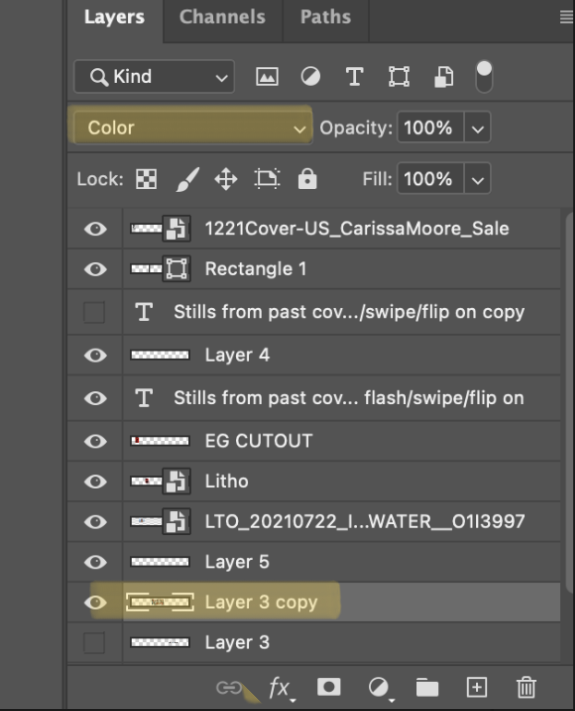Click type icon of 'flash/swipe/flip on' layer
575x711 pixels.
(x=144, y=398)
